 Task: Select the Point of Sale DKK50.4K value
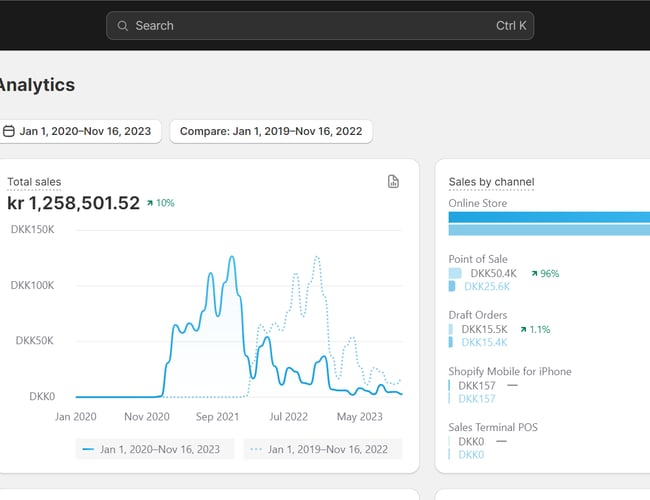[493, 273]
